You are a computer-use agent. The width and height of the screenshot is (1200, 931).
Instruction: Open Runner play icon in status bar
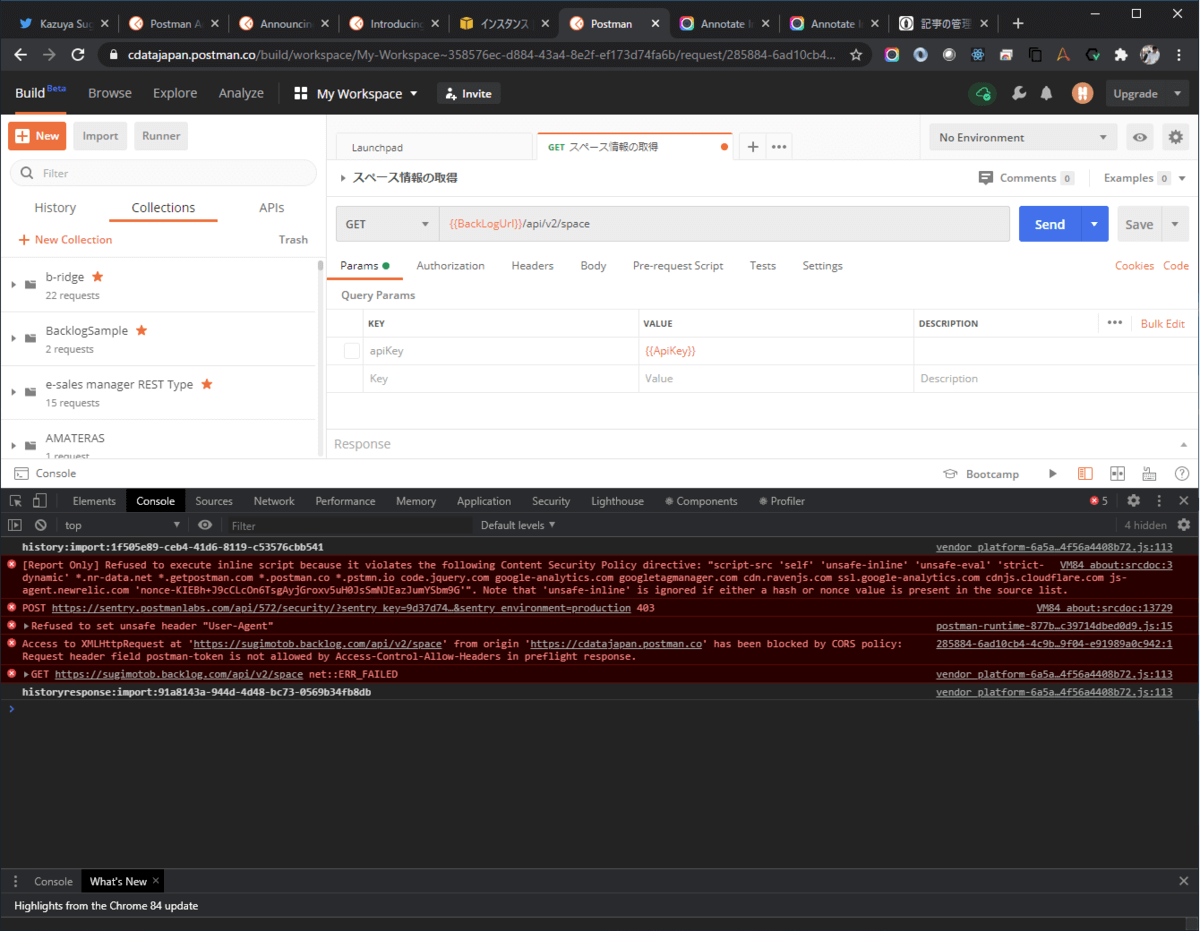point(1052,474)
